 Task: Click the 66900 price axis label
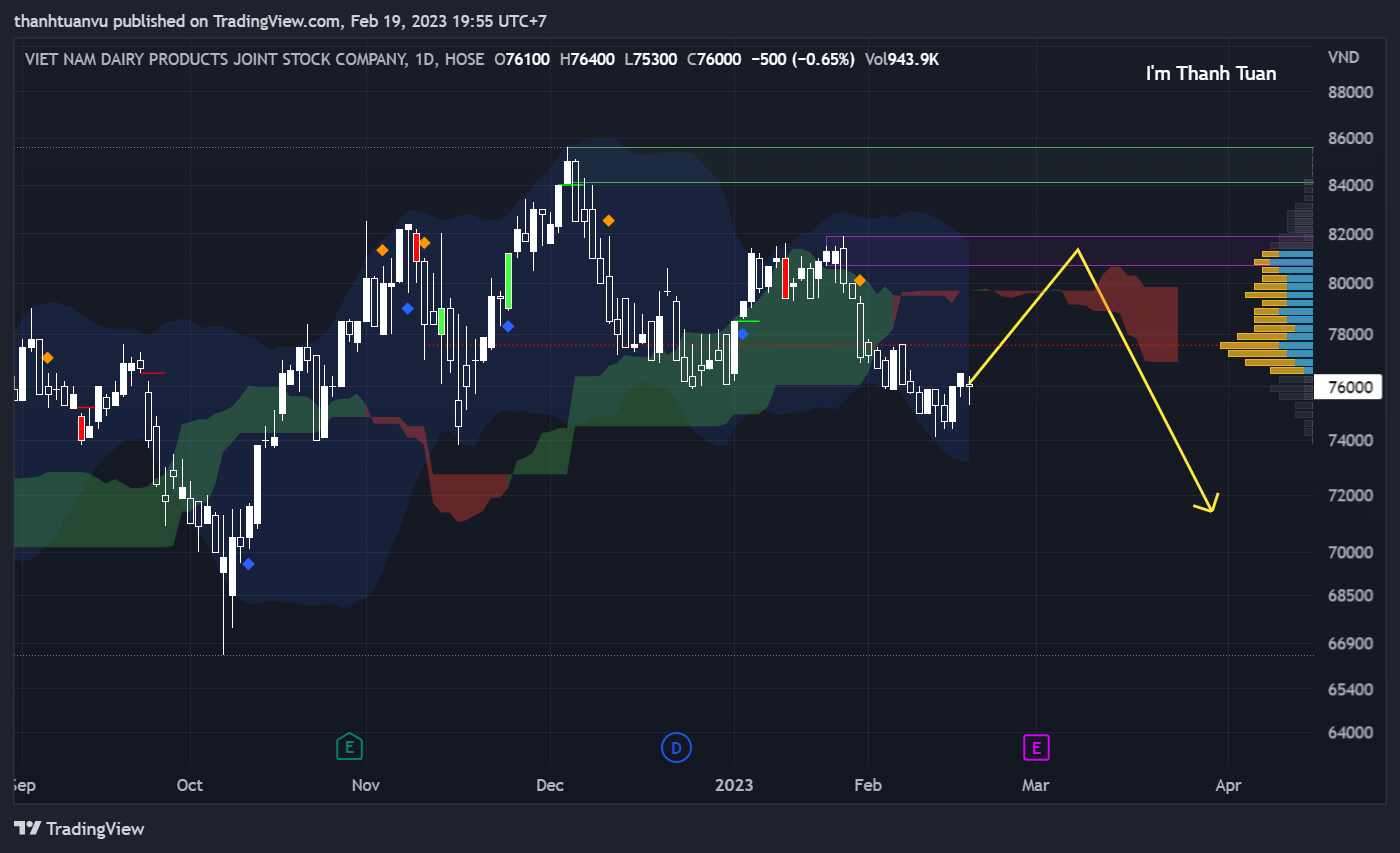tap(1349, 643)
